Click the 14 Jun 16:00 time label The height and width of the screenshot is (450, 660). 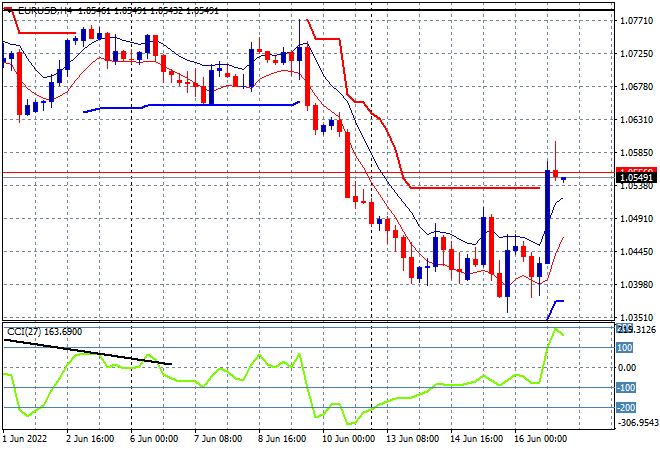click(476, 439)
